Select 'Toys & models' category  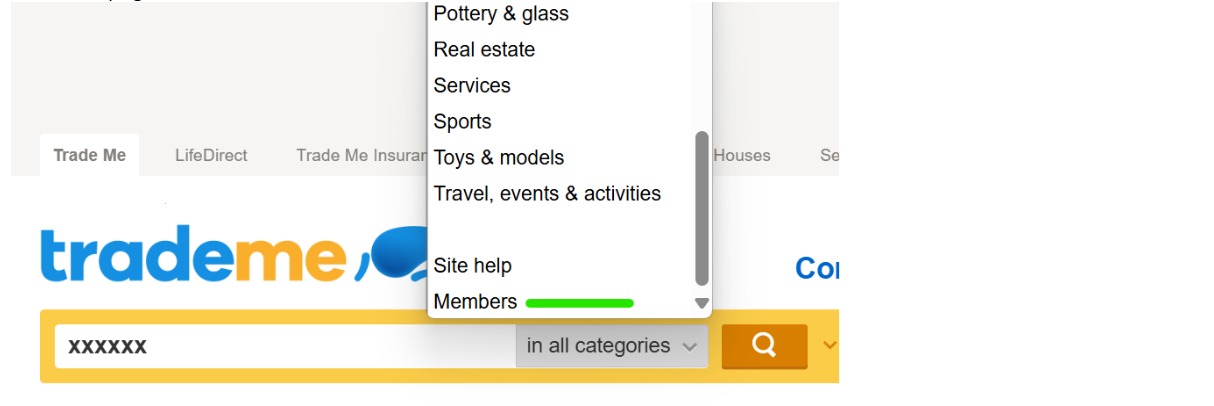pos(498,158)
